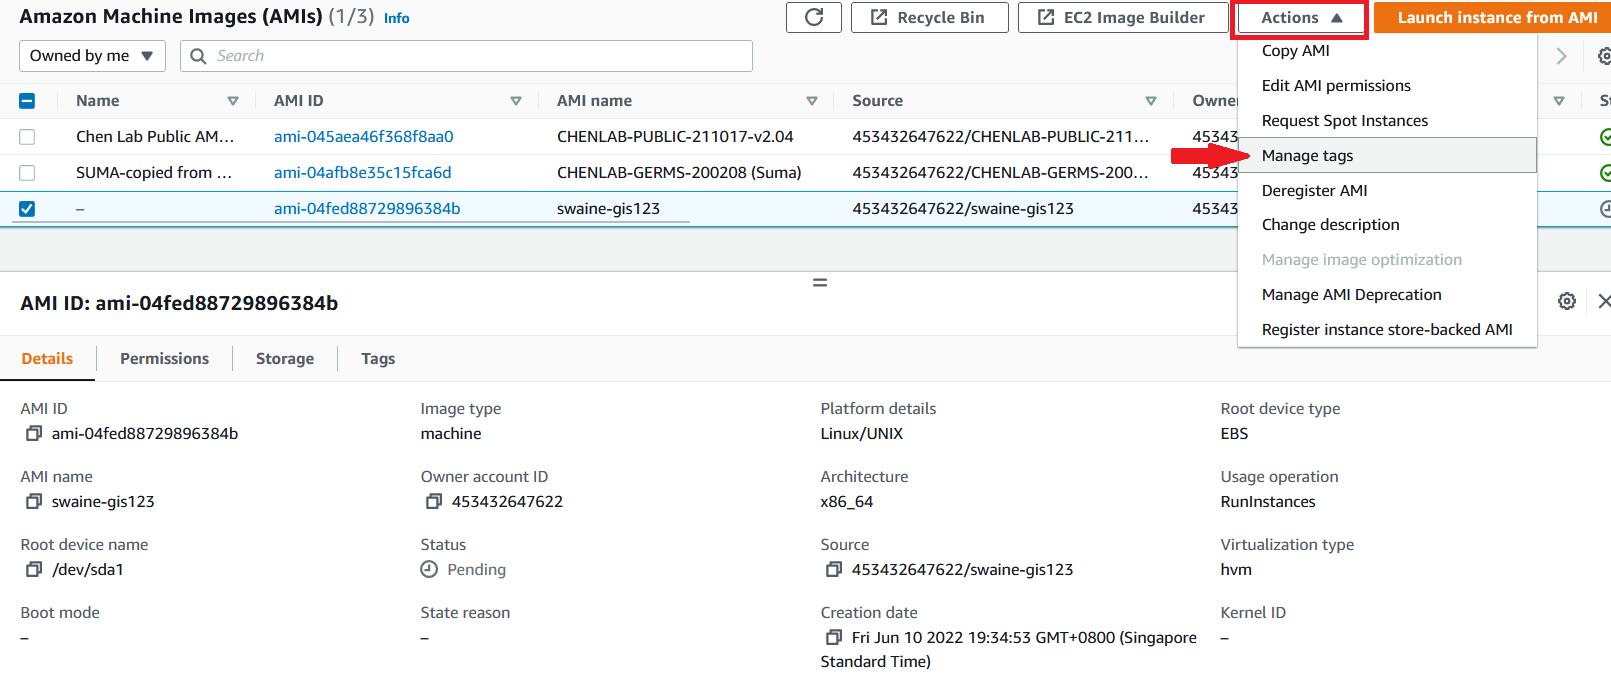Viewport: 1611px width, 679px height.
Task: Sort by Source column arrow
Action: 1151,101
